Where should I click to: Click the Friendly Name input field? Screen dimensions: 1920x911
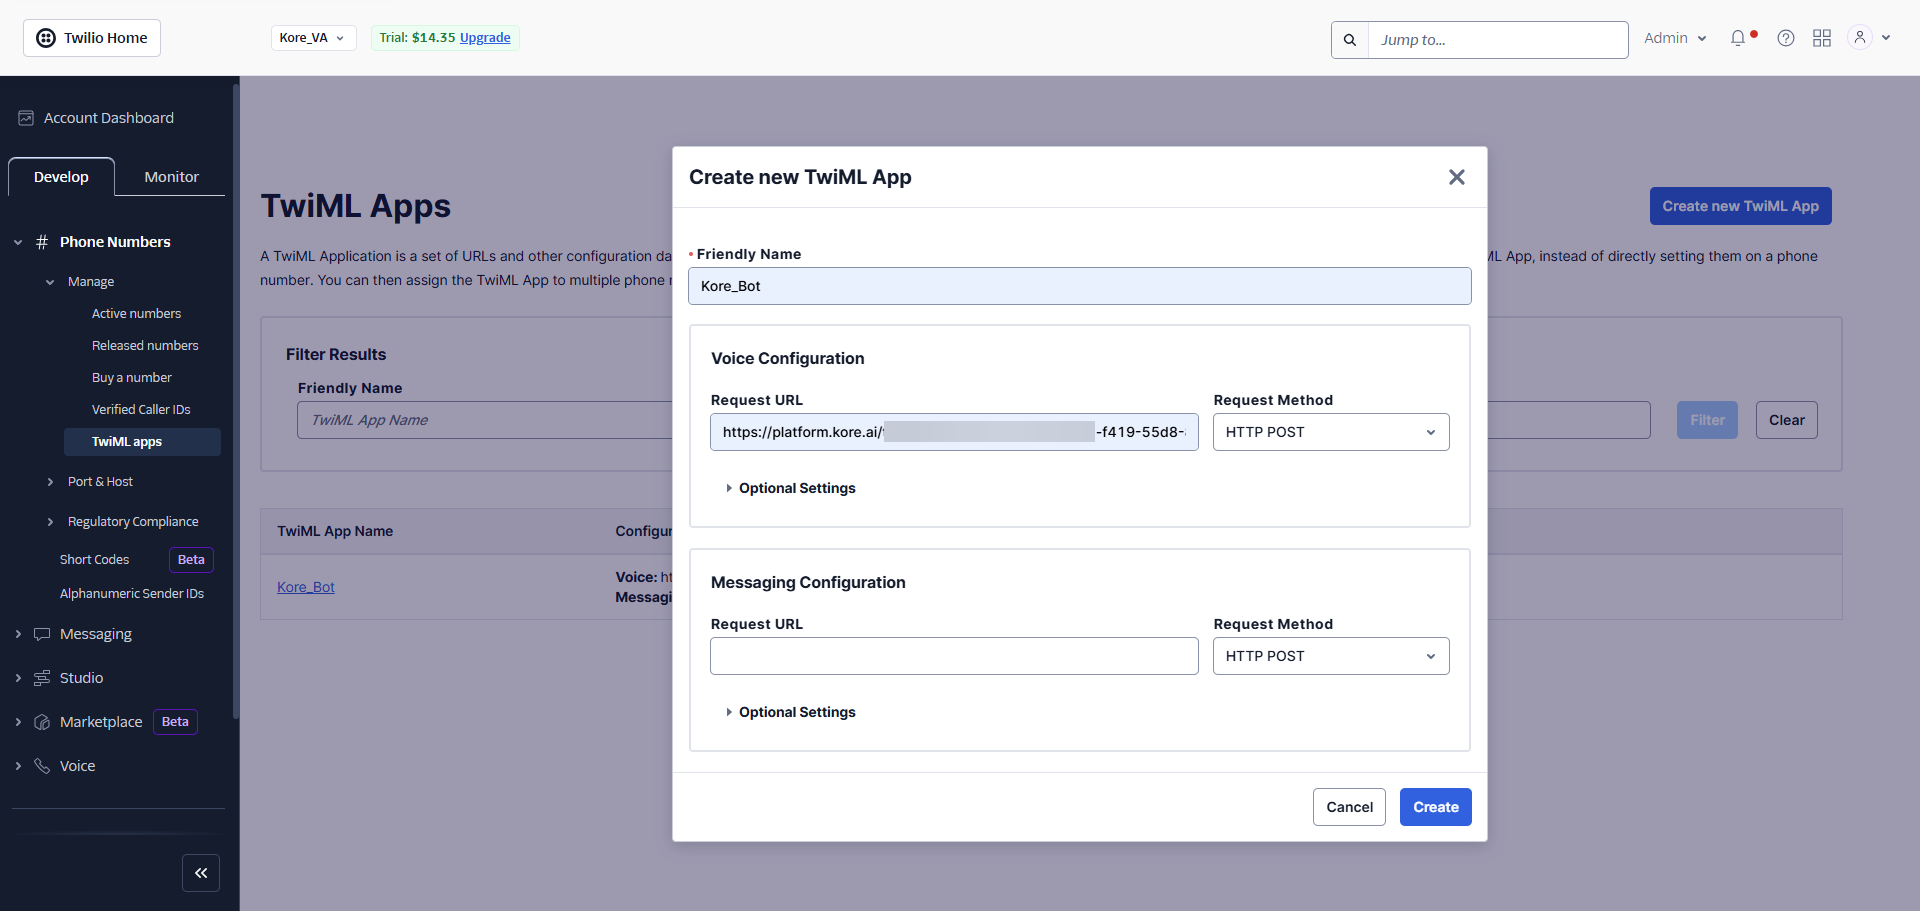[1079, 286]
